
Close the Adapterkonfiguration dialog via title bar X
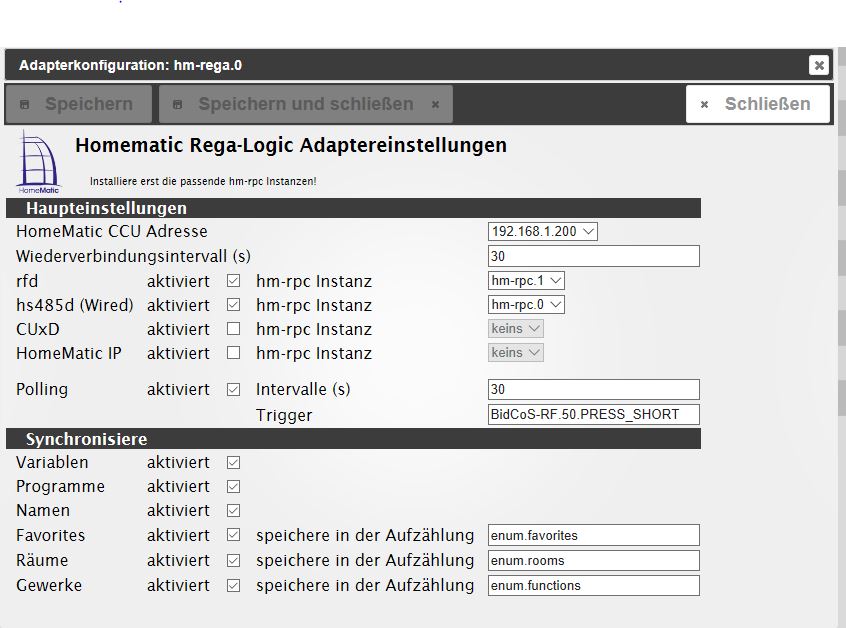click(x=818, y=65)
